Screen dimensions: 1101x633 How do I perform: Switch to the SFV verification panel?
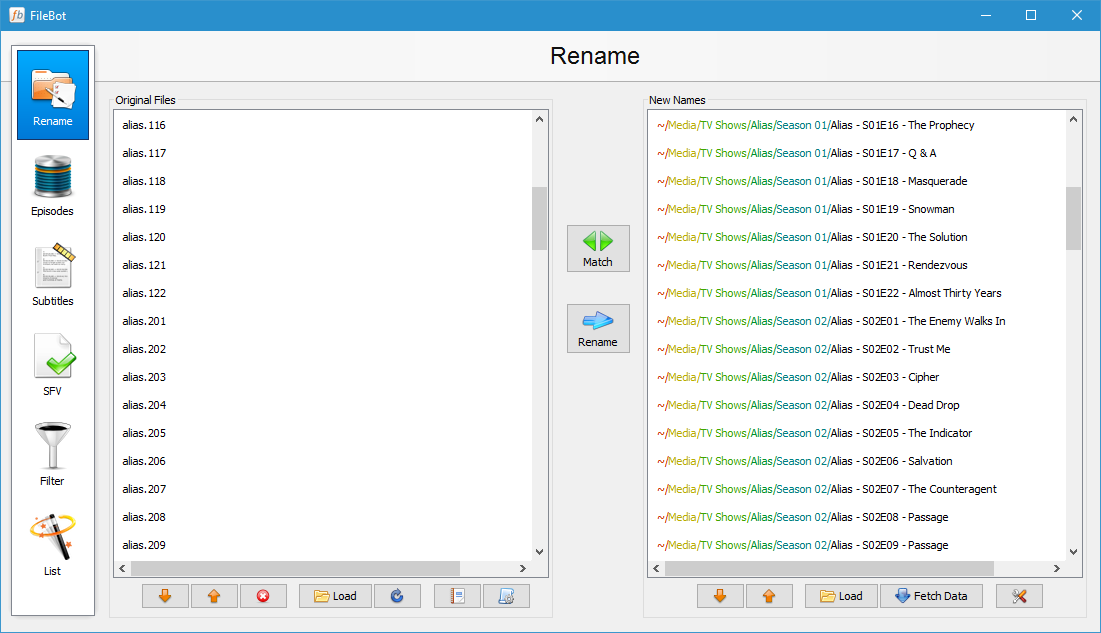click(x=52, y=360)
